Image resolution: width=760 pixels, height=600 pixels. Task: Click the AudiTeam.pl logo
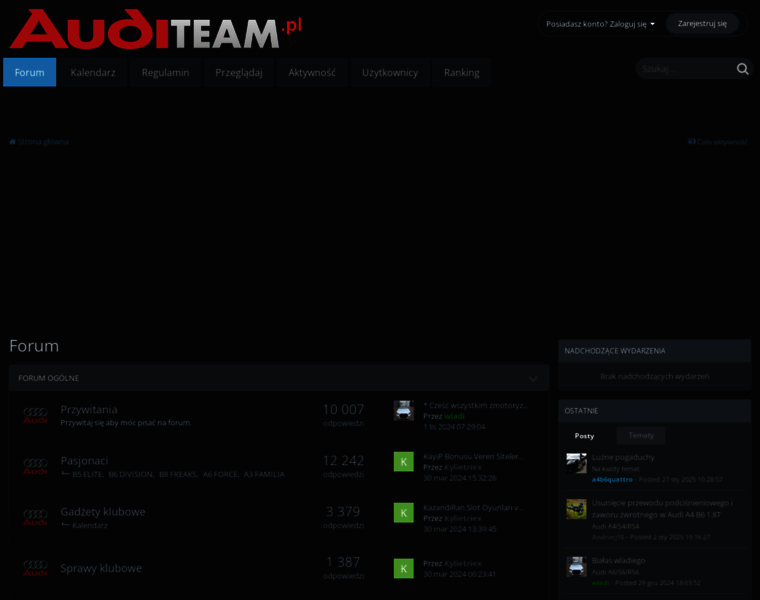[x=156, y=29]
